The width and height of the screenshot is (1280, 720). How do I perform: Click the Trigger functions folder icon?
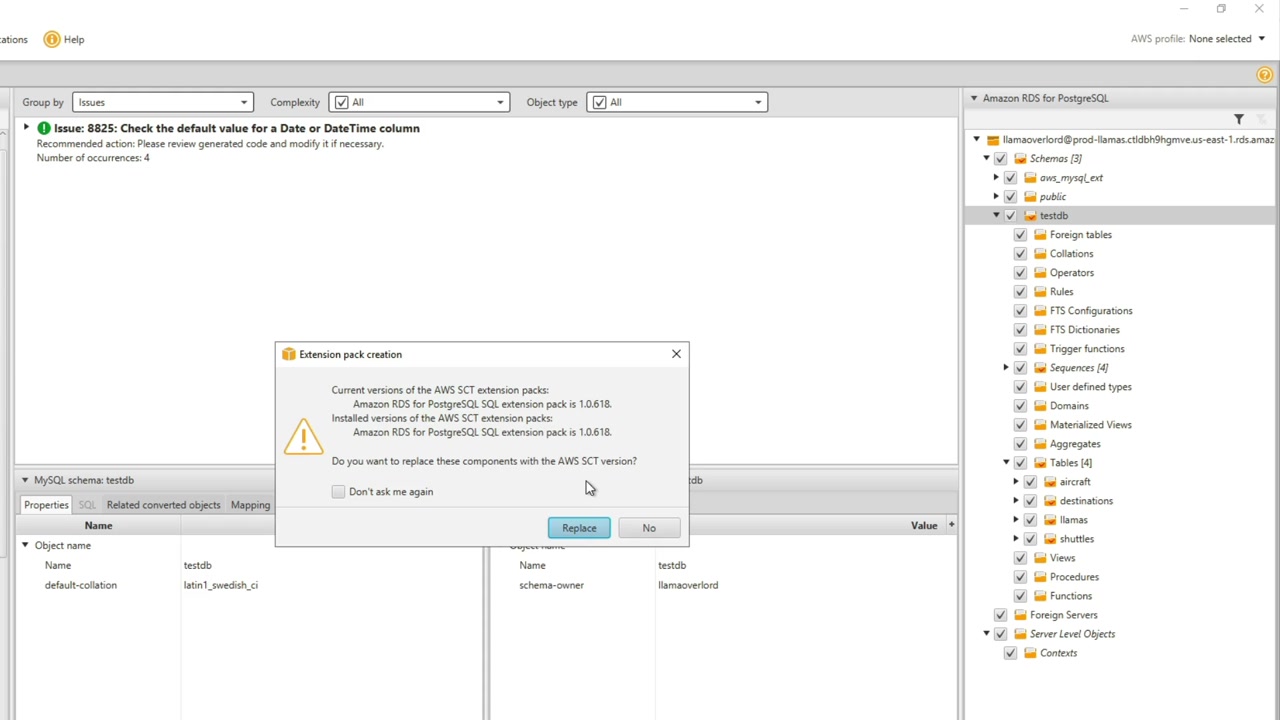tap(1040, 349)
